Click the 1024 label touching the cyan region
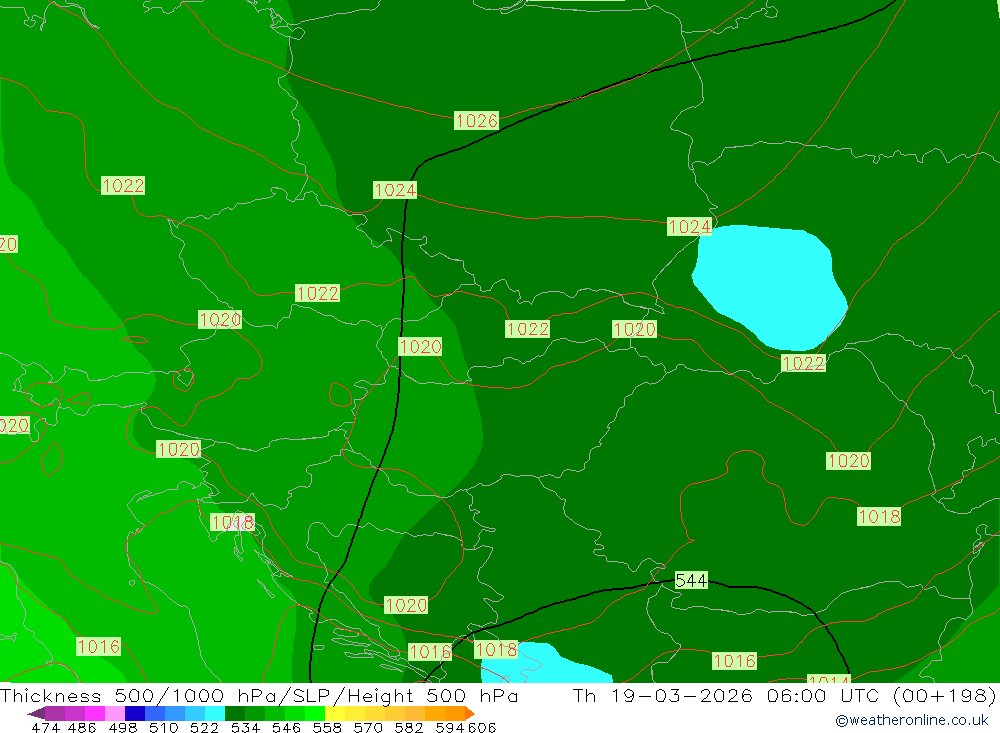The height and width of the screenshot is (733, 1000). click(689, 226)
